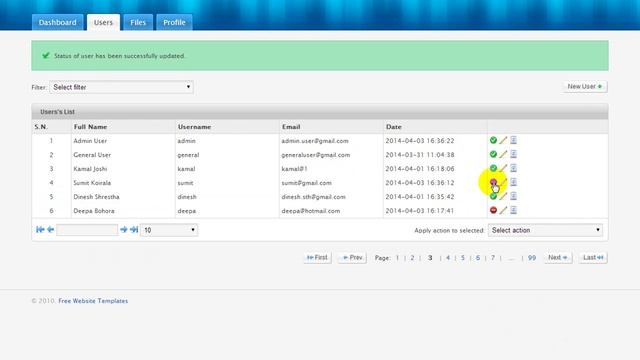Screen dimensions: 640x360
Task: Open the Select action dropdown
Action: (x=545, y=230)
